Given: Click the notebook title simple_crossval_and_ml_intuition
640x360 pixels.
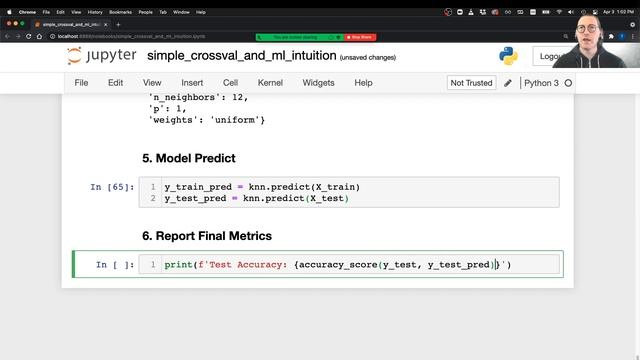Looking at the screenshot, I should [242, 56].
